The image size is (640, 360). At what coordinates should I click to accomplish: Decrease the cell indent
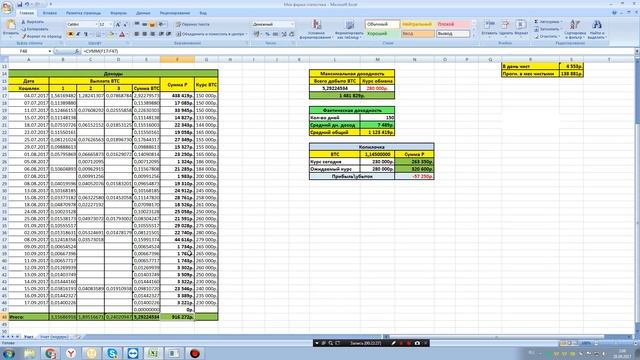tap(161, 34)
